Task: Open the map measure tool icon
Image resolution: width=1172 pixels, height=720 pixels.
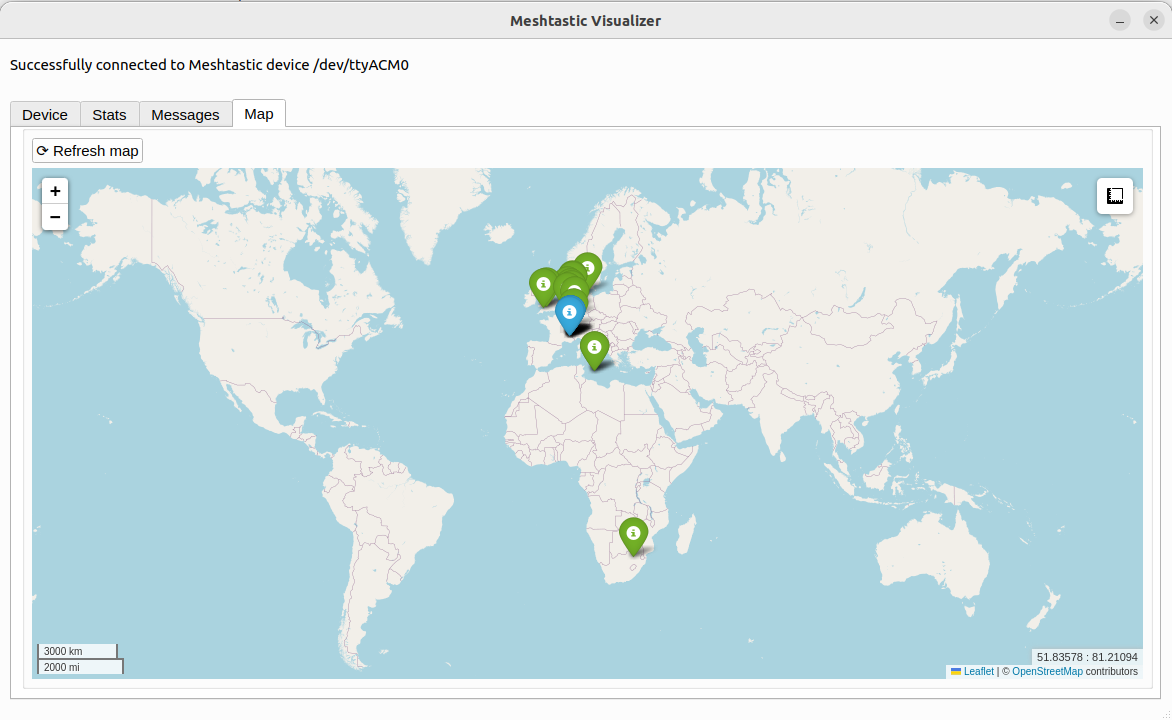Action: pos(1114,196)
